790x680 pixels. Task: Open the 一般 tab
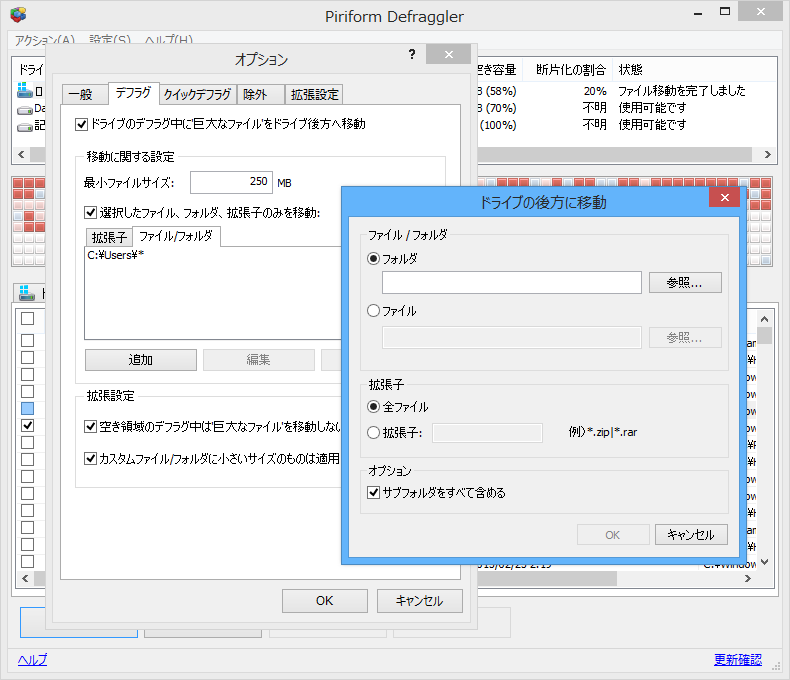point(84,95)
